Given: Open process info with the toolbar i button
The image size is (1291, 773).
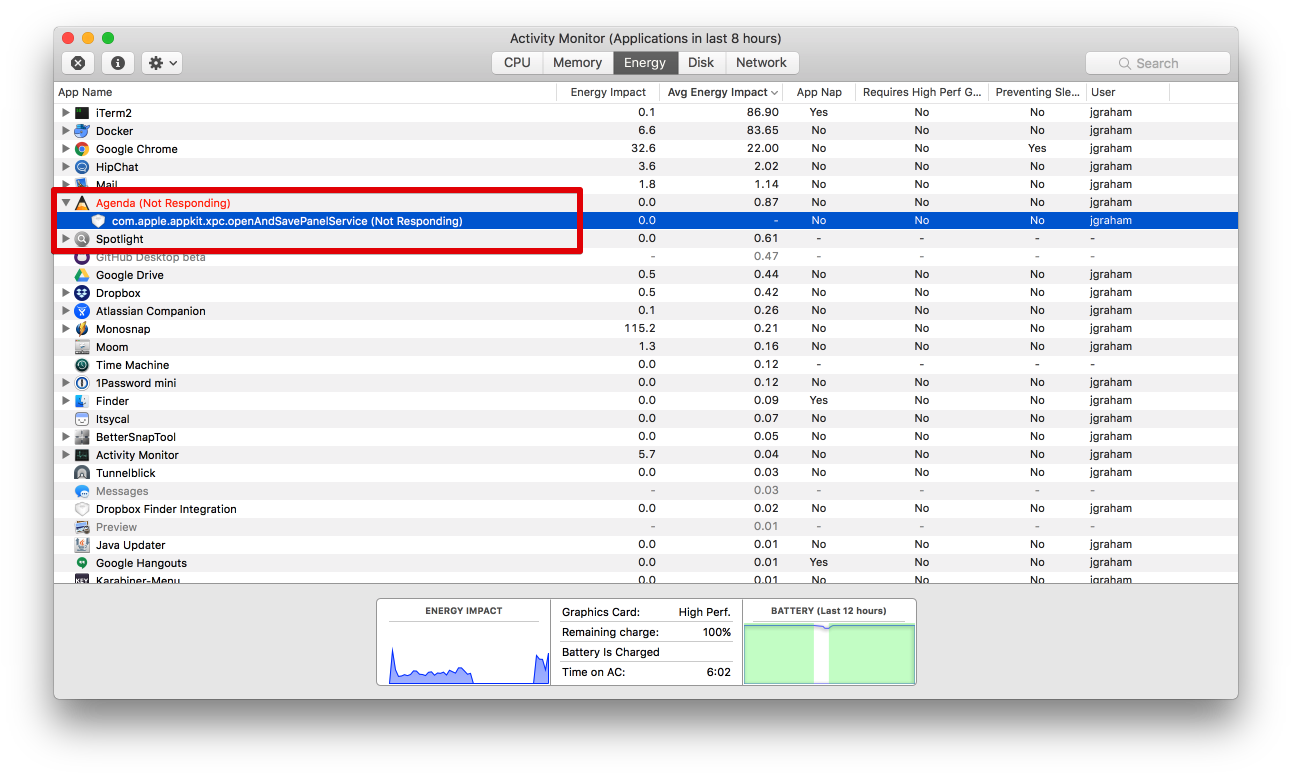Looking at the screenshot, I should coord(118,63).
